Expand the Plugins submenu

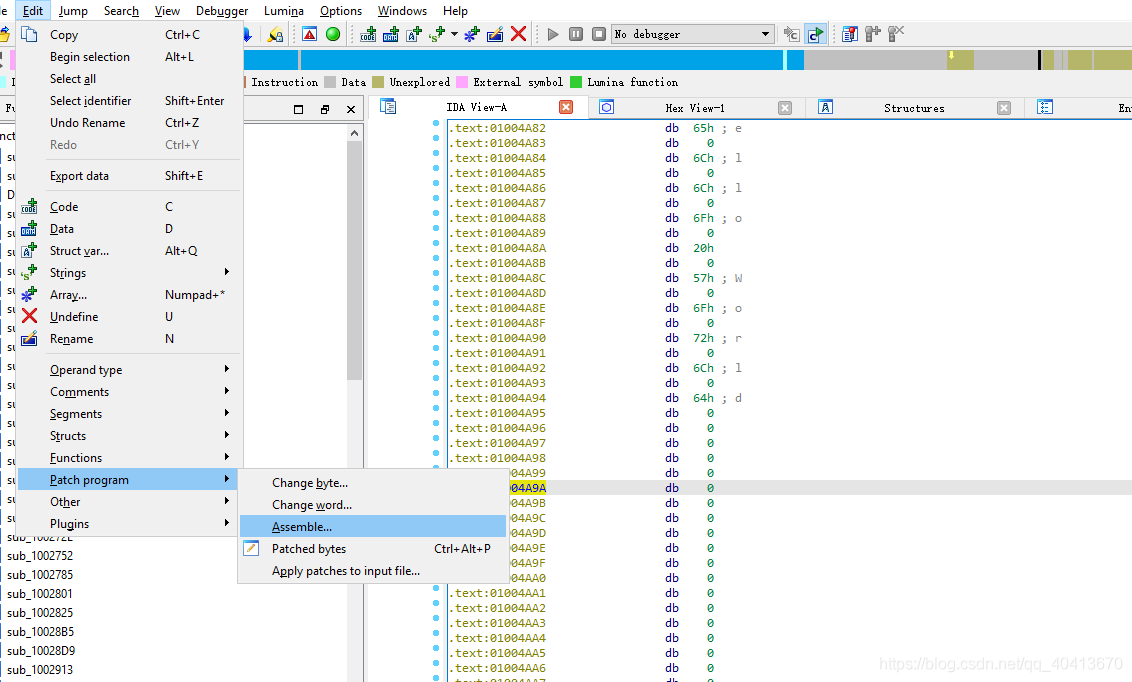[129, 524]
